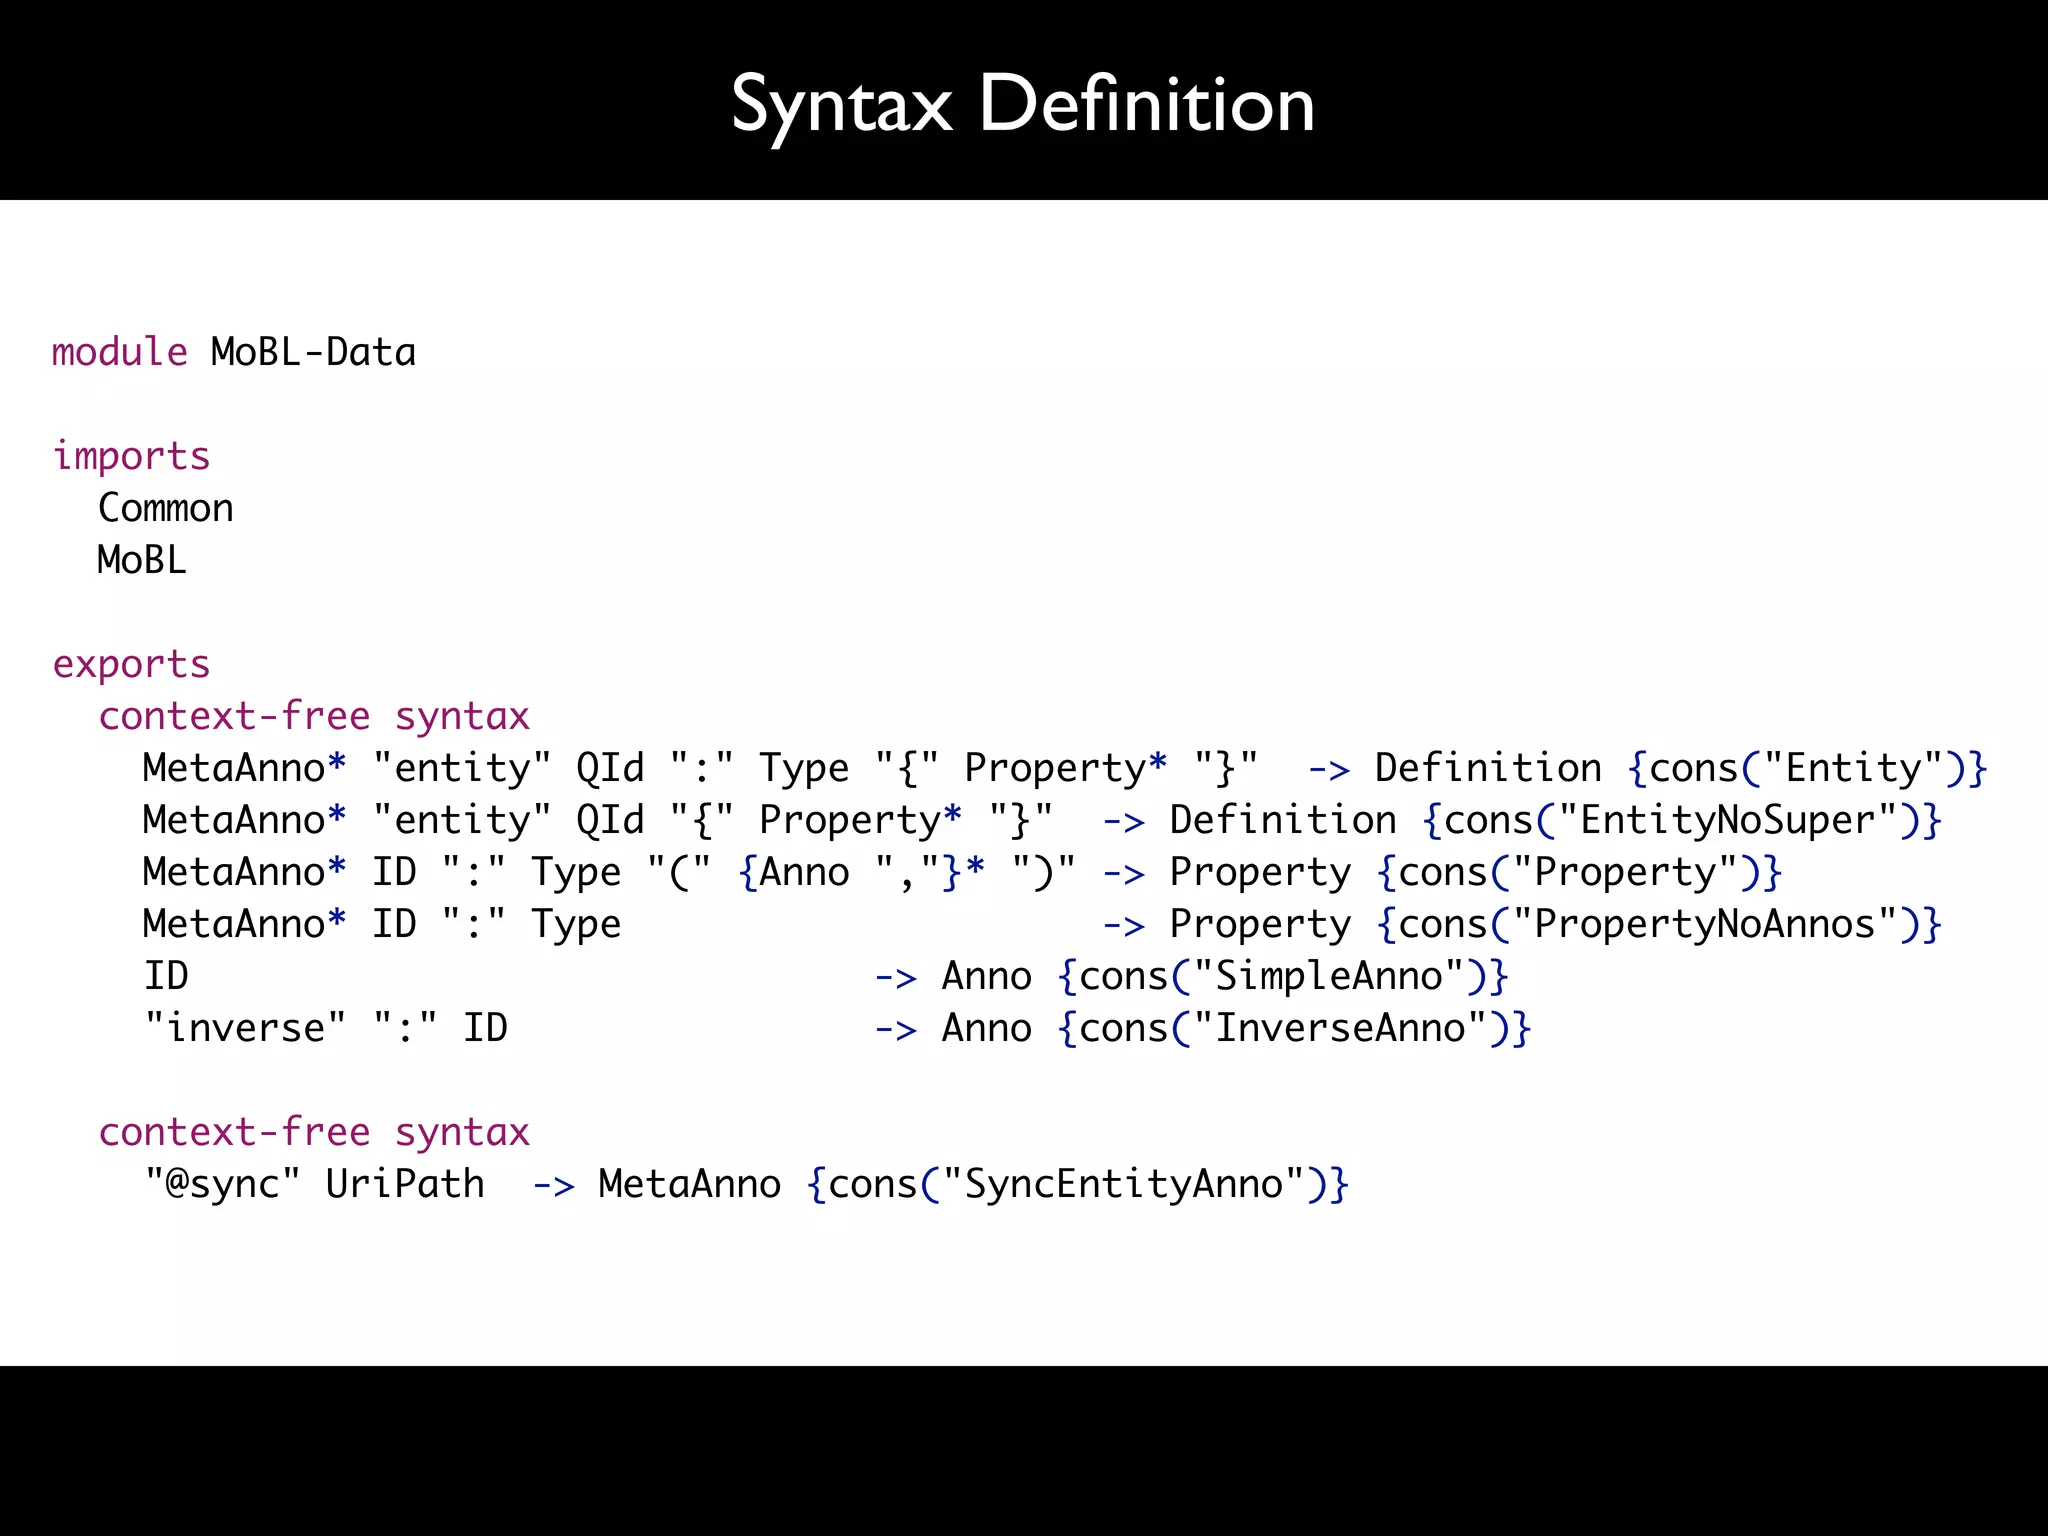This screenshot has width=2048, height=1536.
Task: Click the "inverse" string literal
Action: tap(245, 1028)
